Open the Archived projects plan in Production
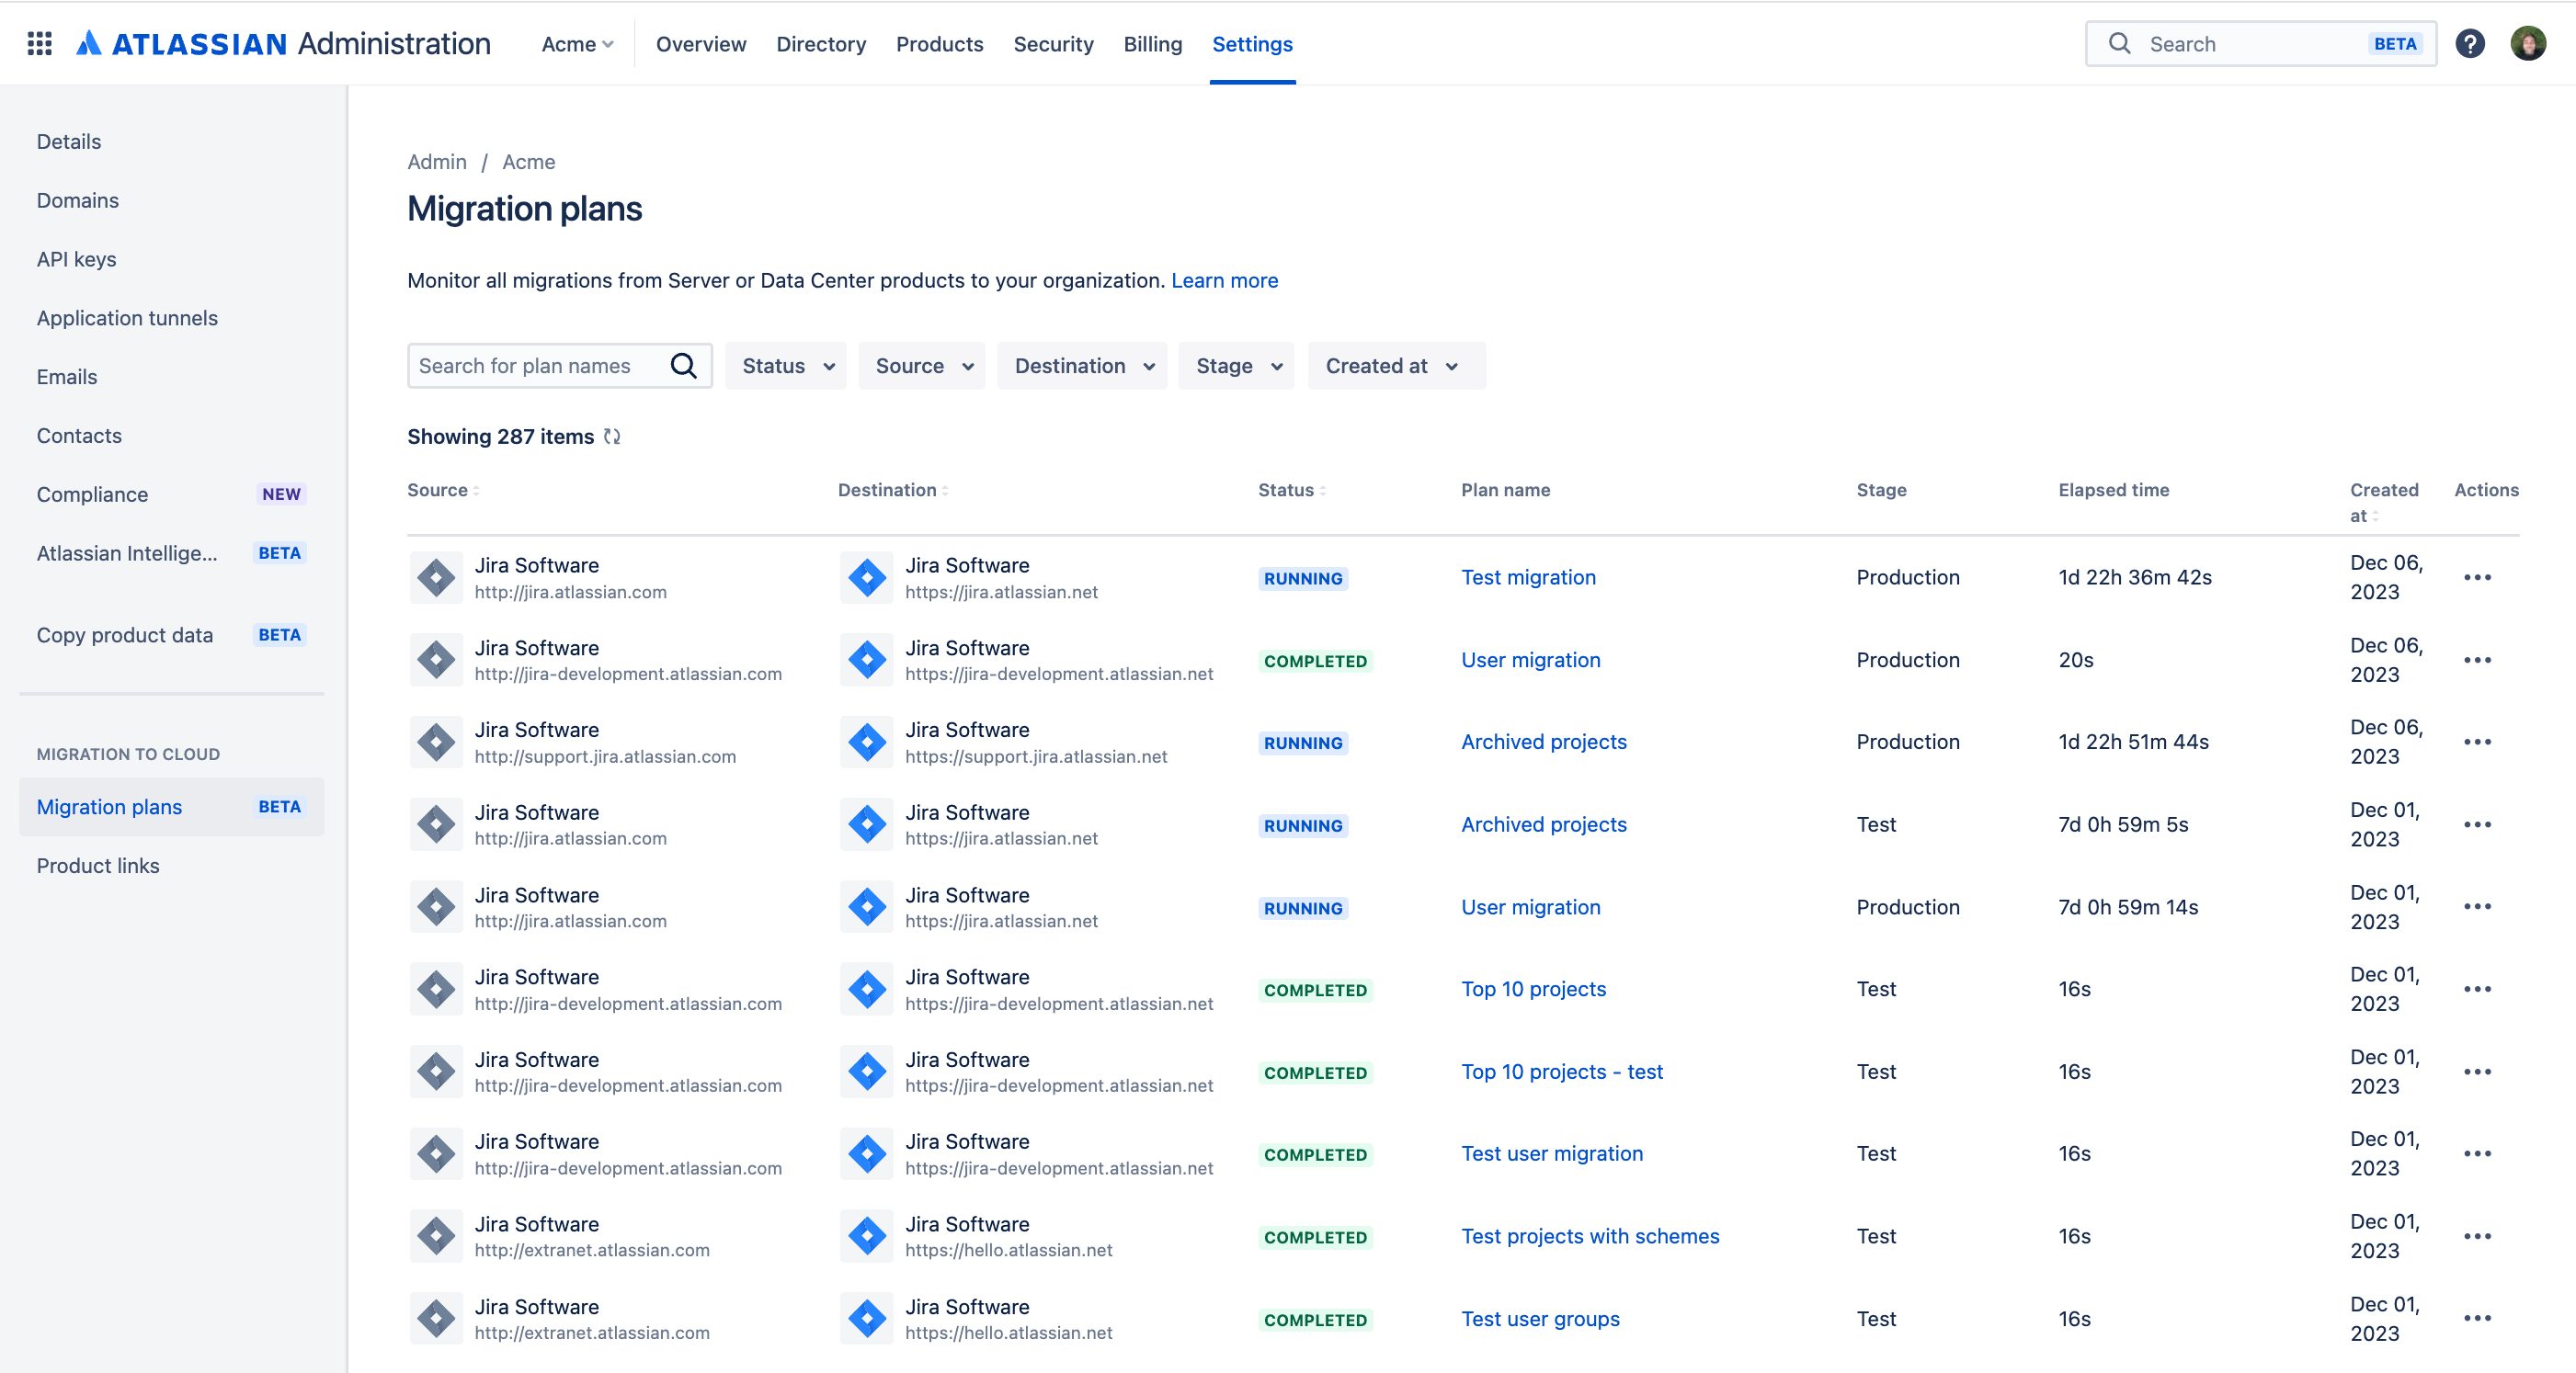Image resolution: width=2576 pixels, height=1373 pixels. tap(1543, 742)
